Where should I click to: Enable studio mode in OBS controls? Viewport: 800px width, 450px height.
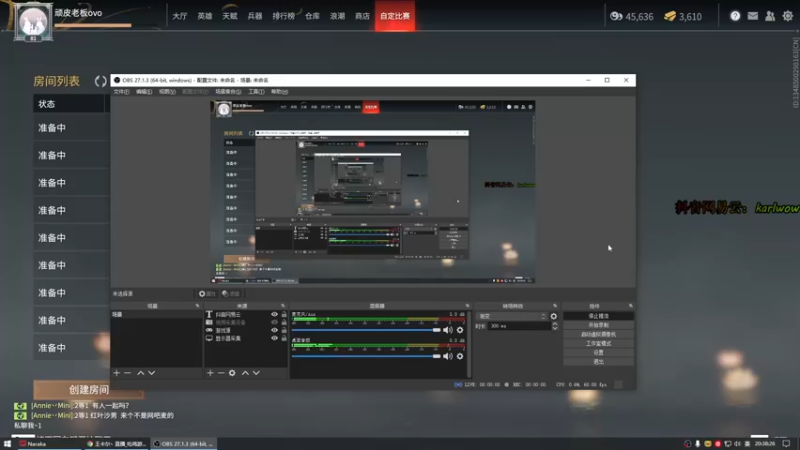(x=598, y=343)
